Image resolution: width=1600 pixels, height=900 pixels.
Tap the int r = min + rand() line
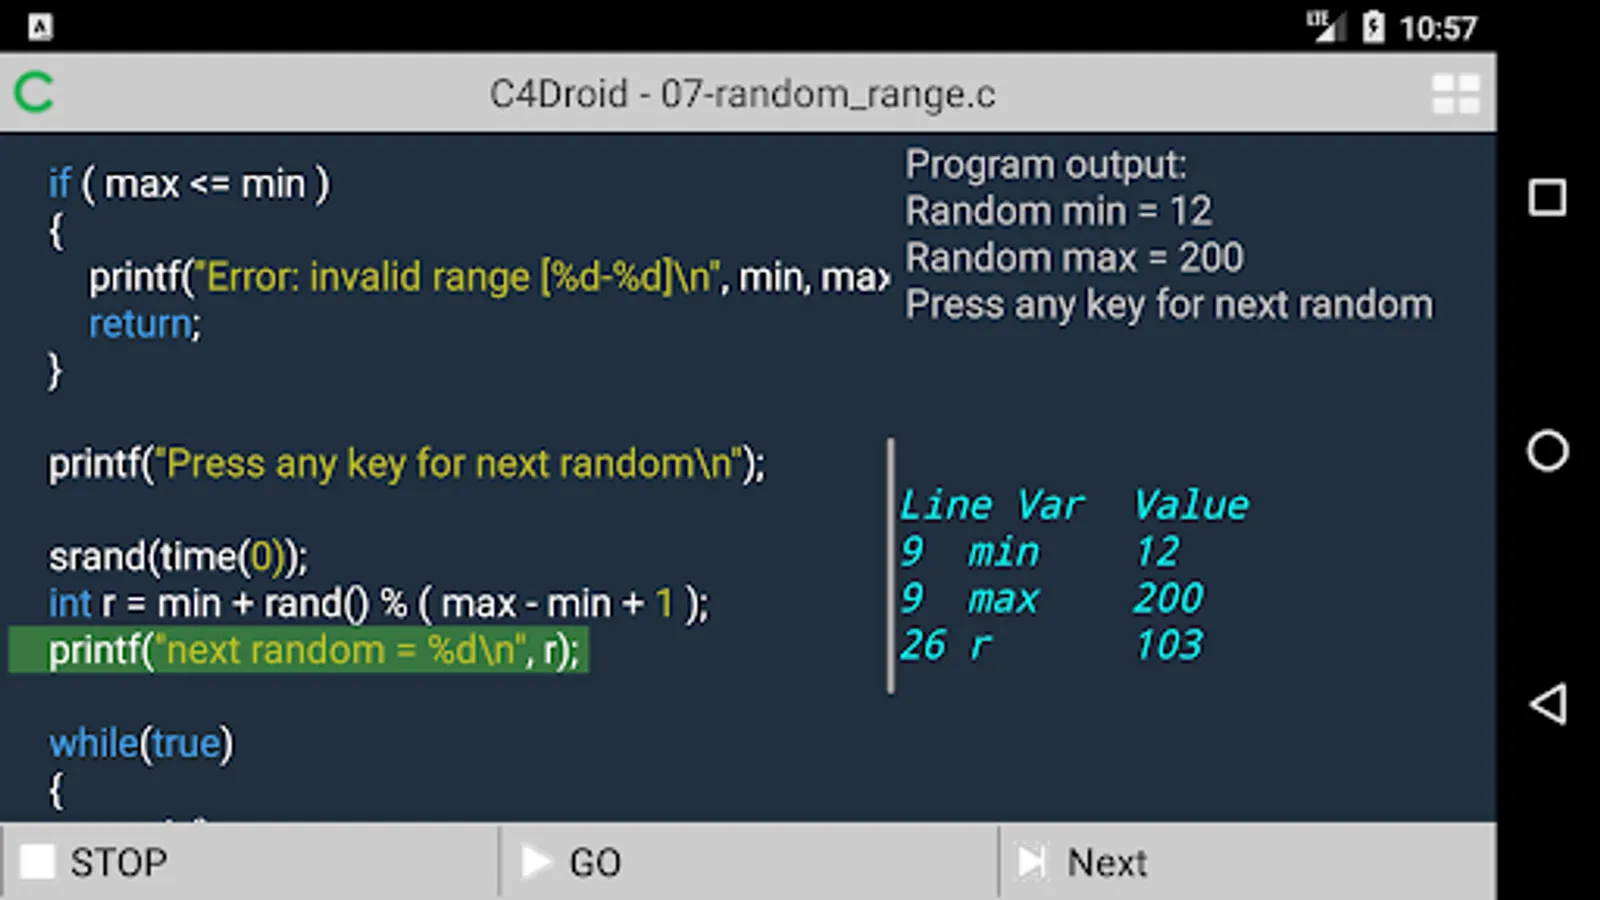(x=379, y=604)
